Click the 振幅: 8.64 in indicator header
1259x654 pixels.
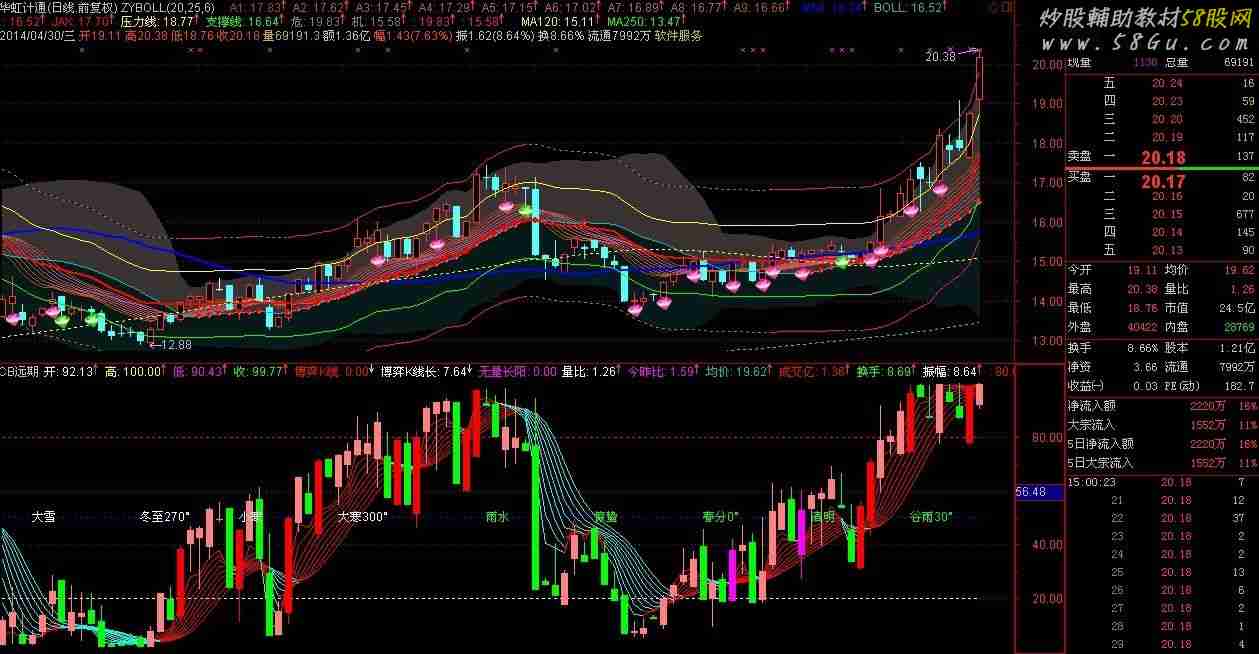[949, 371]
